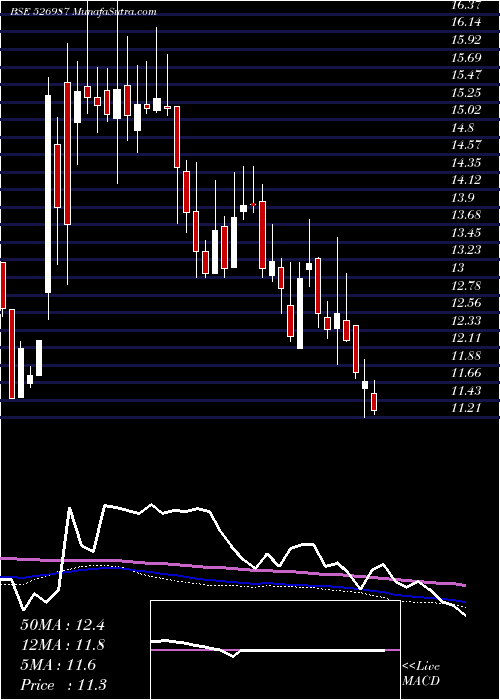Click the 13.45 price axis label
Image resolution: width=500 pixels, height=700 pixels.
pos(466,233)
